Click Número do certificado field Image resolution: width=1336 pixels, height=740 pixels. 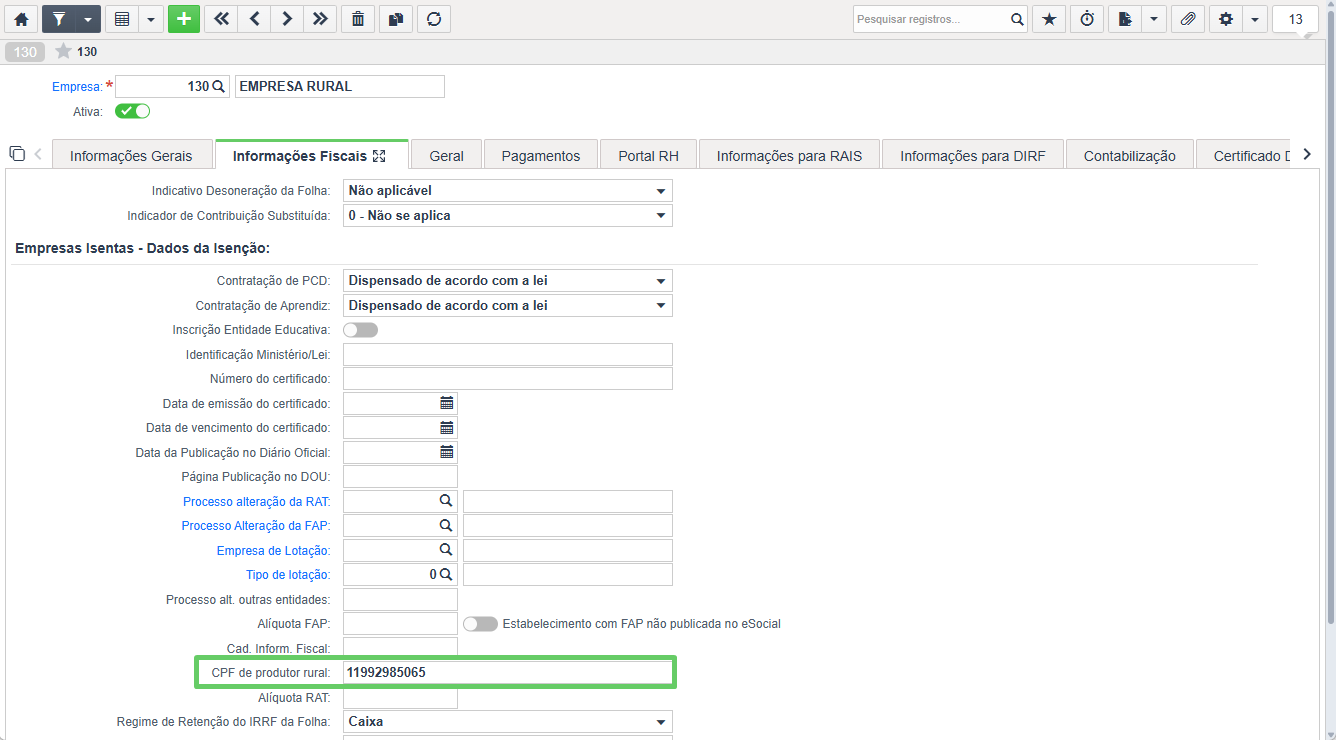508,378
